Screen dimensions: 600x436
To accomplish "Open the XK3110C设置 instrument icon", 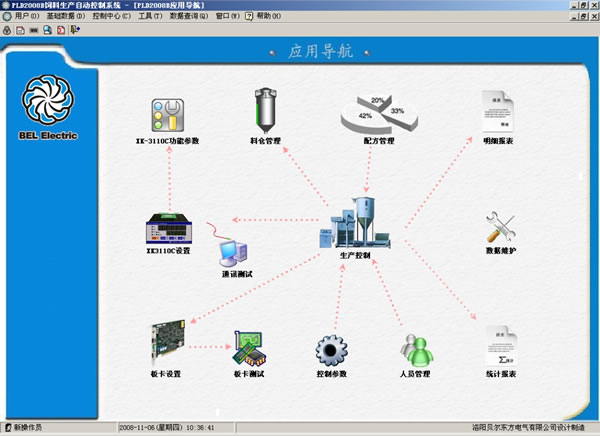I will (169, 229).
